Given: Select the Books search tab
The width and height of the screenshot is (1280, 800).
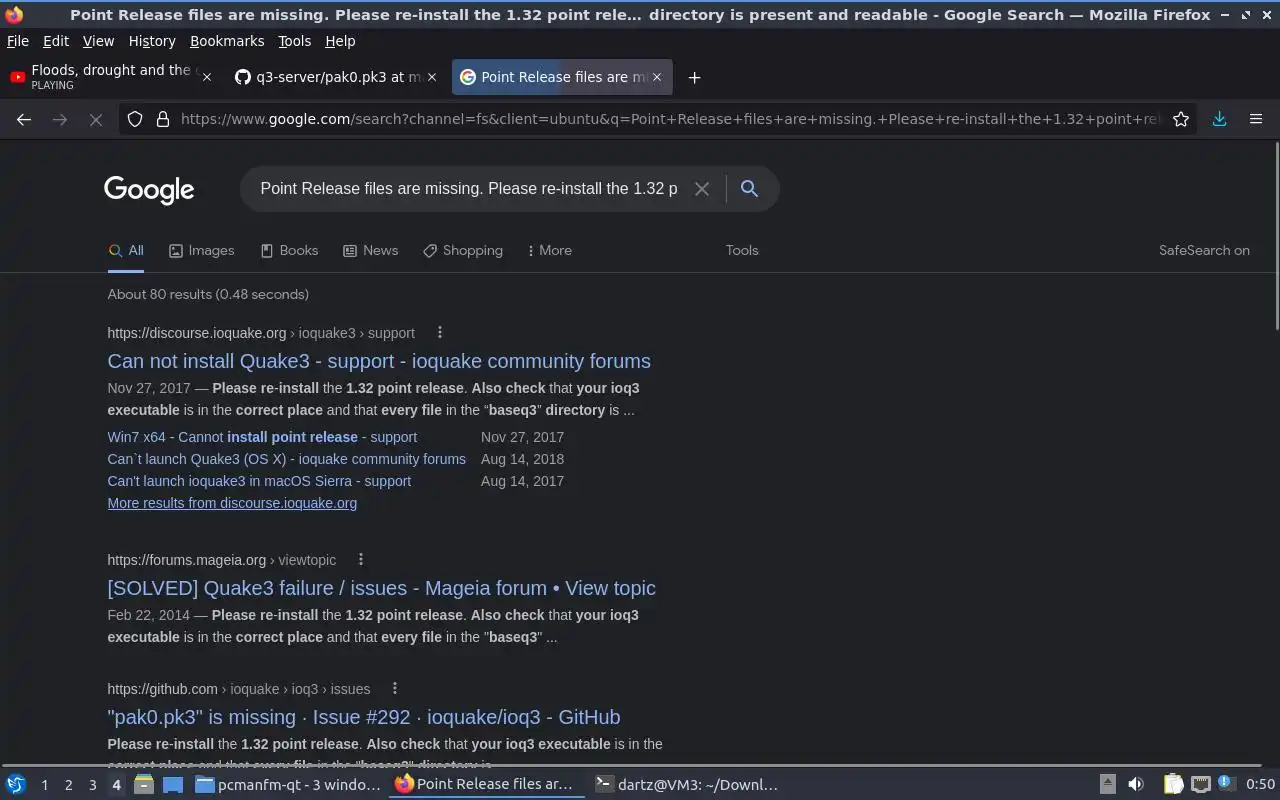Looking at the screenshot, I should (x=290, y=250).
